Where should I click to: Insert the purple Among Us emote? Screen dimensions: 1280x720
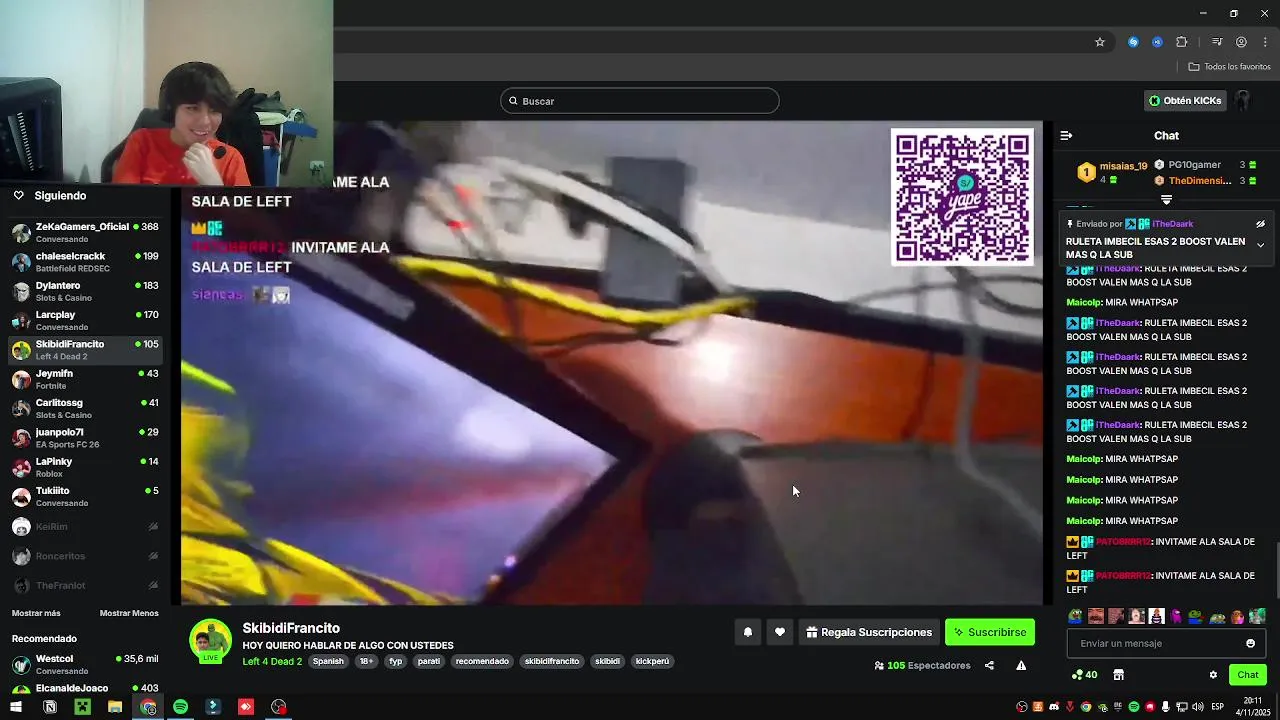1177,616
